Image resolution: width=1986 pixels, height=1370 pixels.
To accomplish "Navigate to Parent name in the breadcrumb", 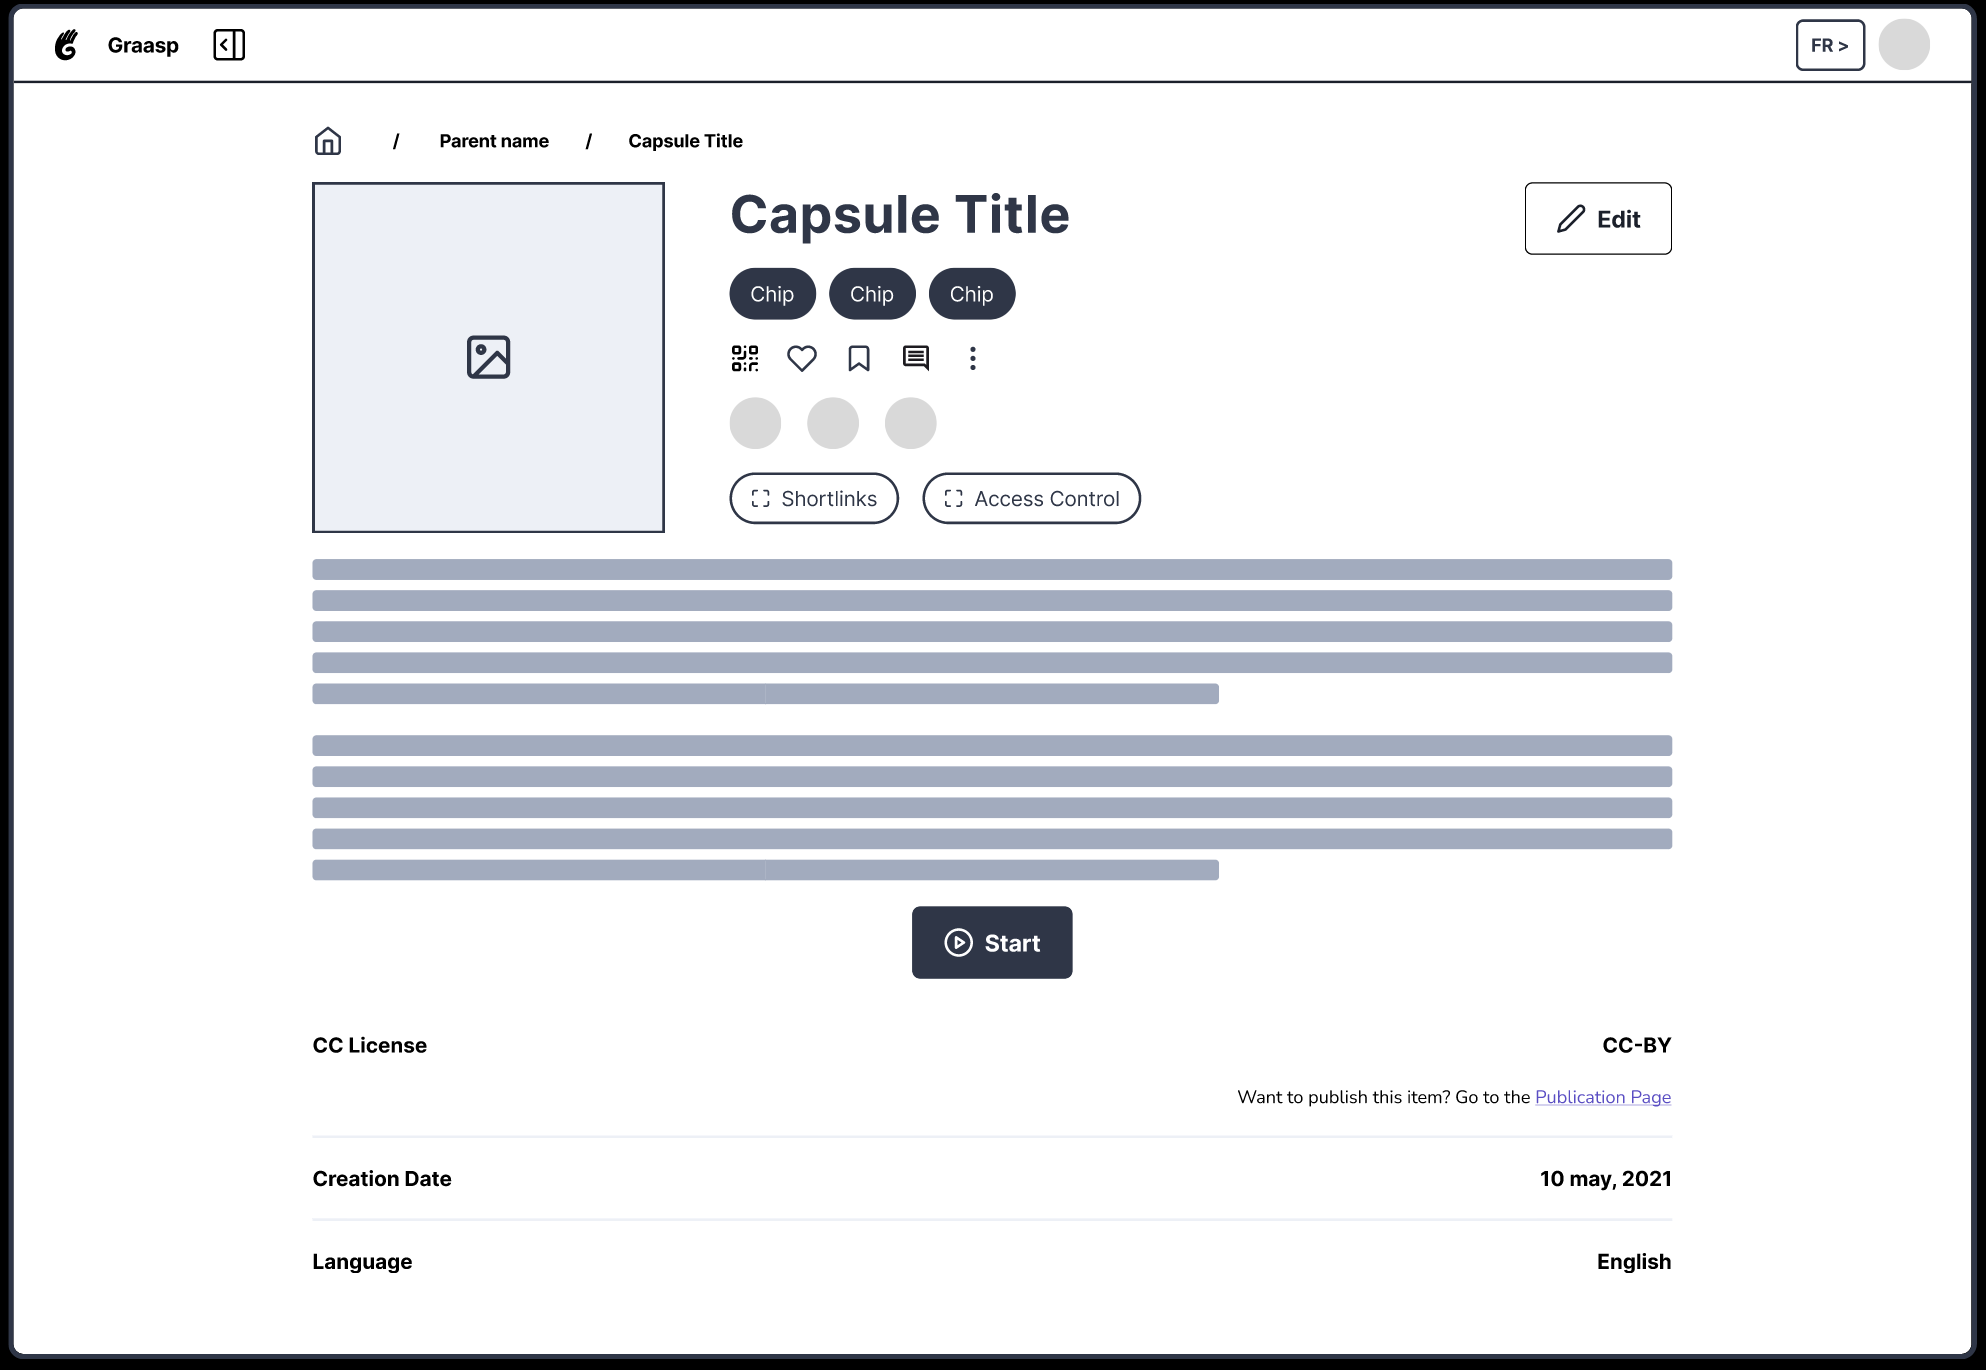I will tap(493, 141).
